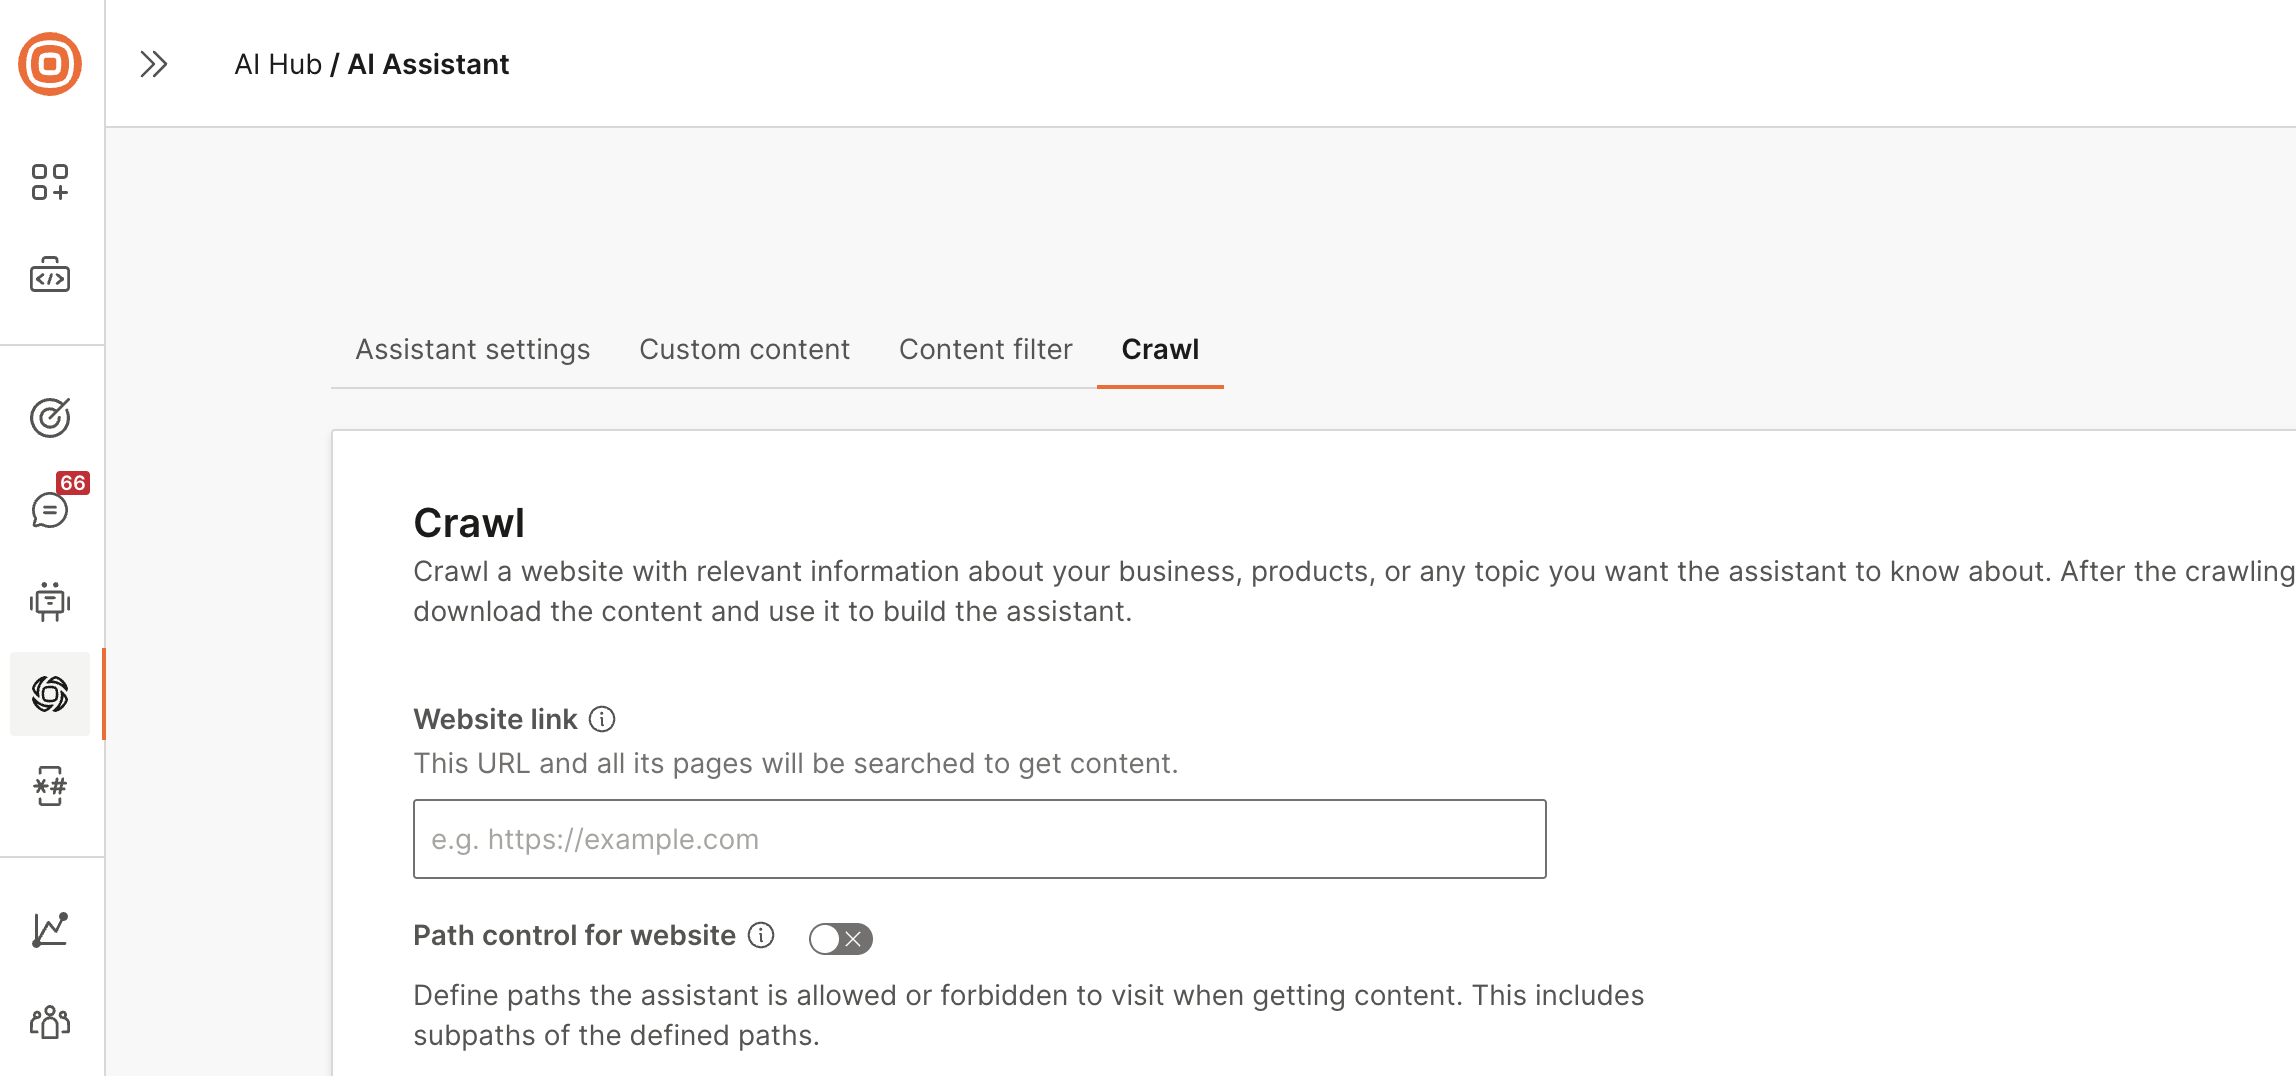Screen dimensions: 2296x1076
Task: Open the Content filter tab
Action: pos(985,349)
